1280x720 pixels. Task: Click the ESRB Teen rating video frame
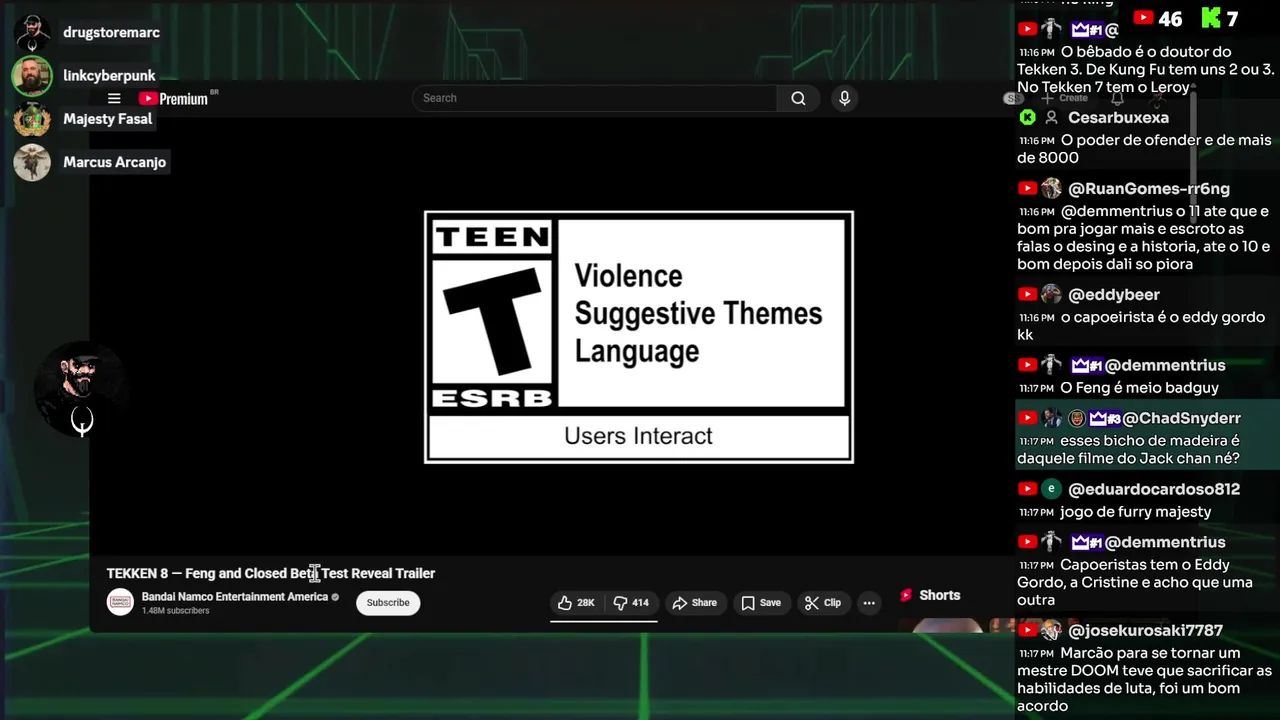[639, 337]
